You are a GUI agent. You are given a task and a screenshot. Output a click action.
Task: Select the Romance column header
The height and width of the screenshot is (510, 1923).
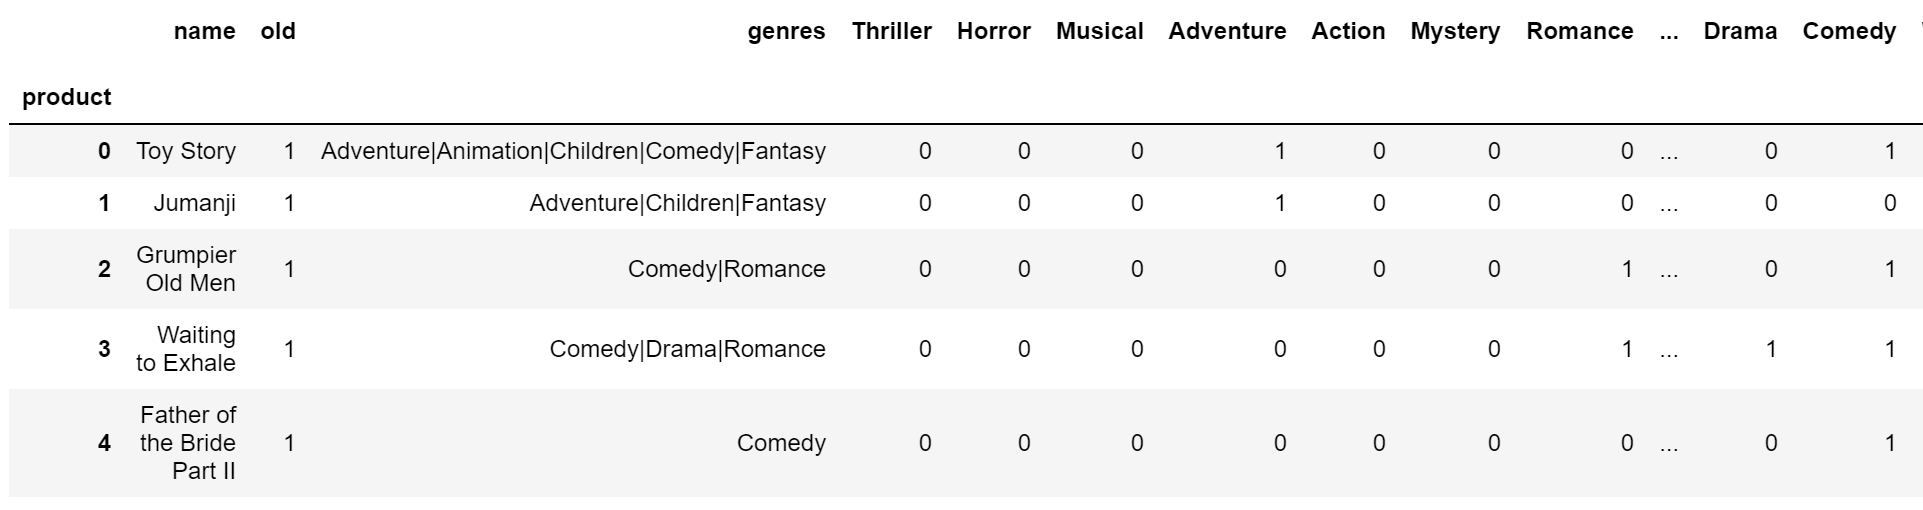point(1579,31)
